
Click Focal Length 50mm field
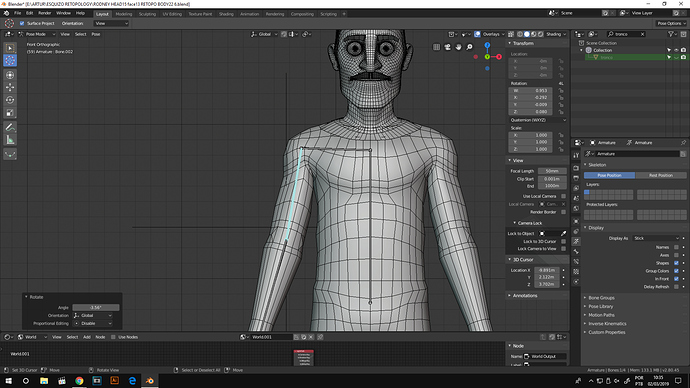coord(552,171)
